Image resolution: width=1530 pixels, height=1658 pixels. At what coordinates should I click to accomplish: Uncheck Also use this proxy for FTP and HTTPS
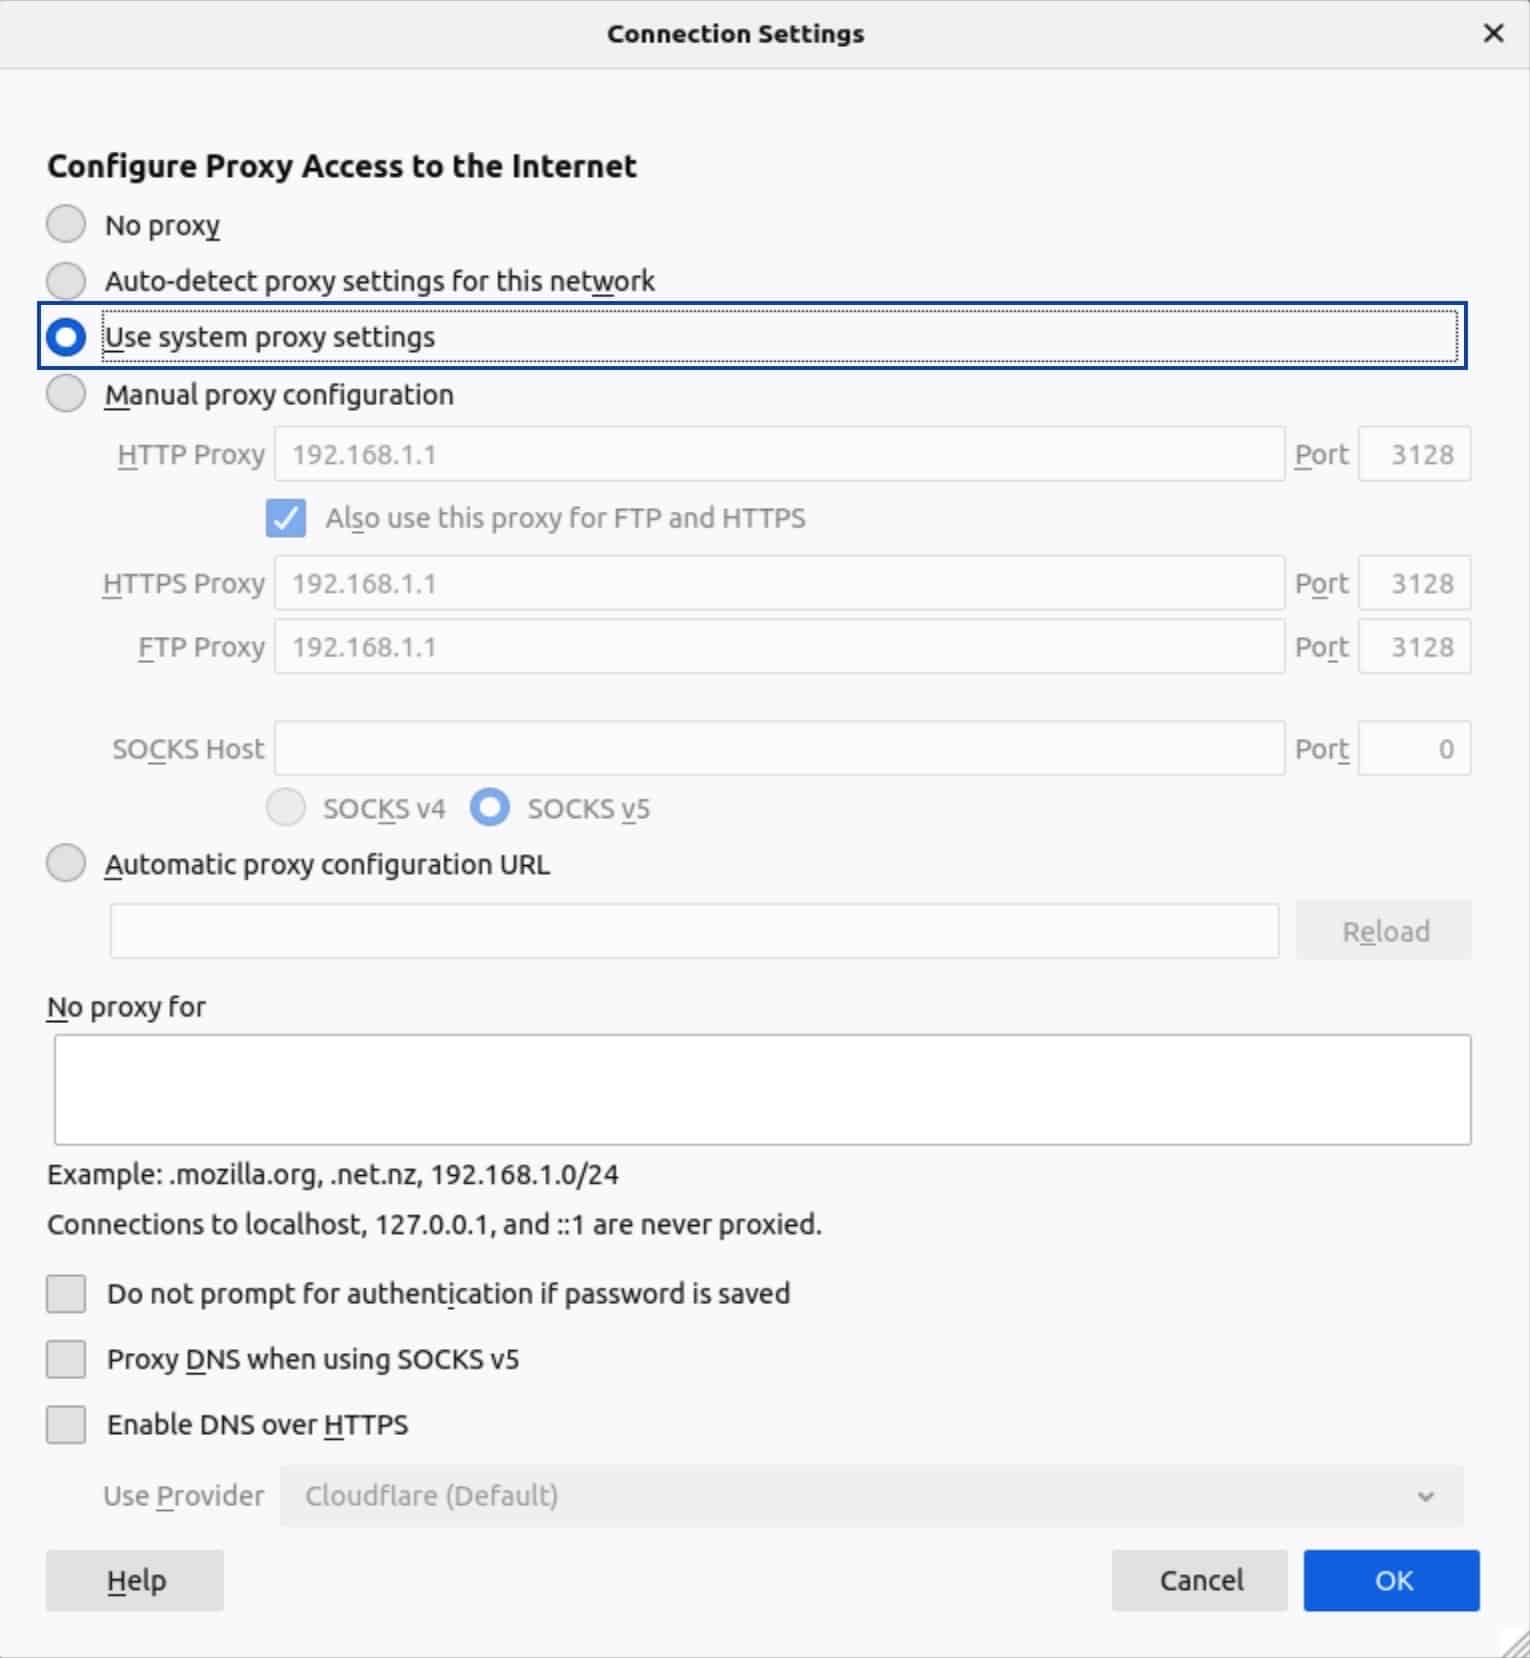[285, 518]
